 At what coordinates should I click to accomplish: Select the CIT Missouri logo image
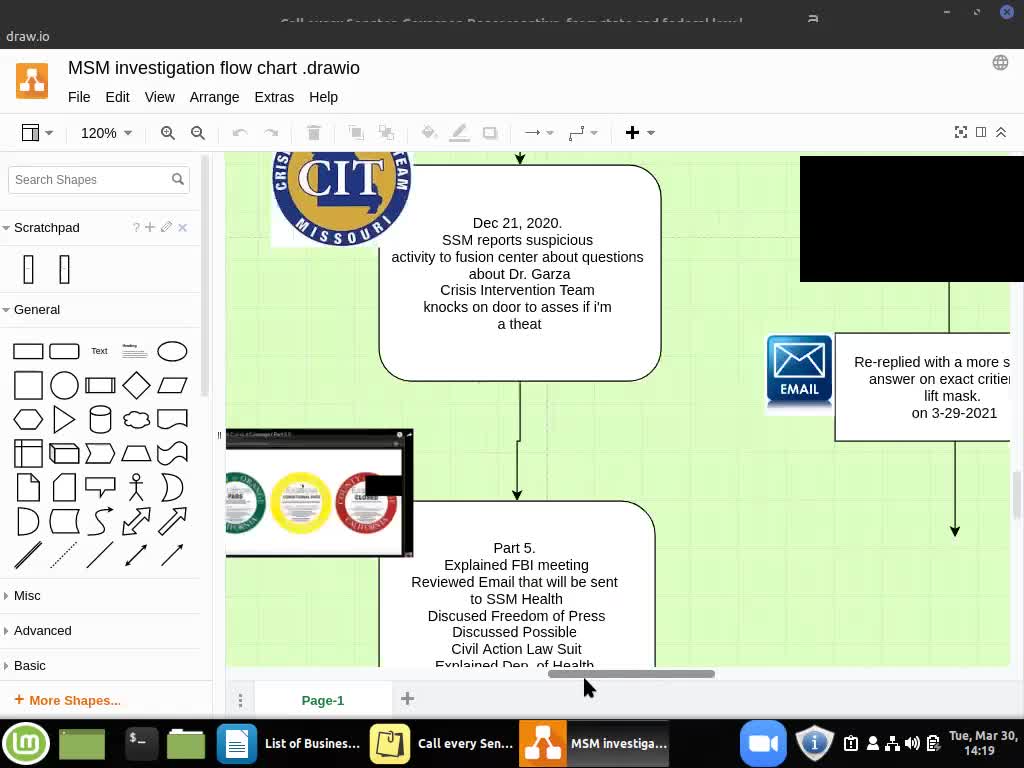341,198
